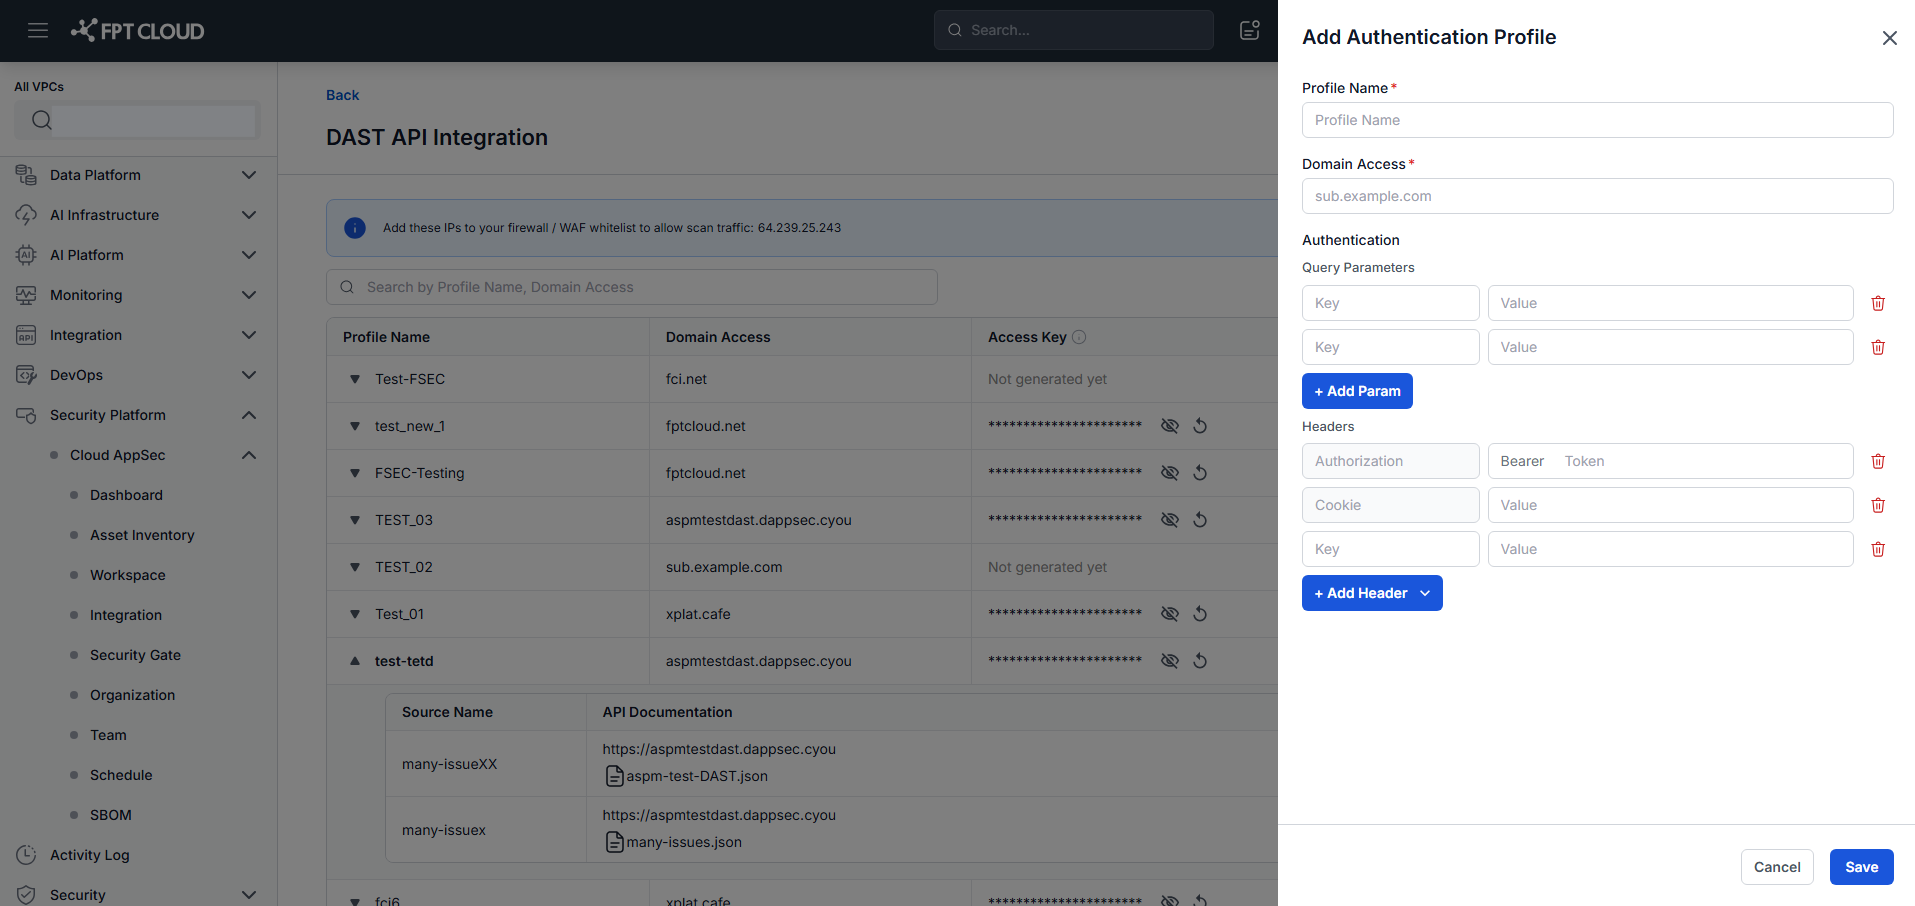1915x906 pixels.
Task: Delete the empty Key header row
Action: click(1878, 549)
